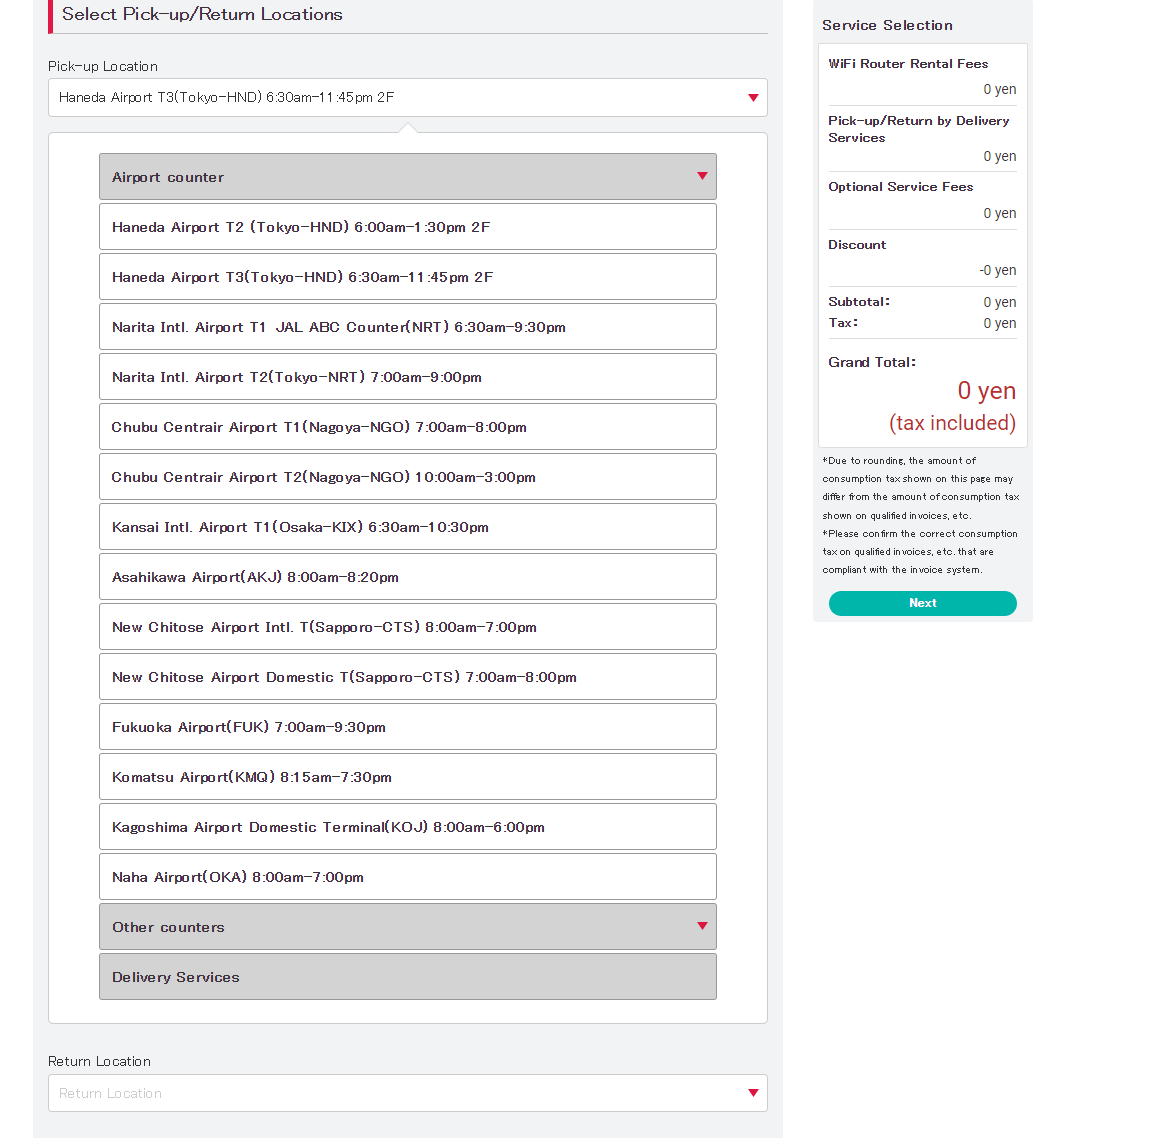The height and width of the screenshot is (1138, 1165).
Task: Open the Pick-up Location dropdown
Action: 407,98
